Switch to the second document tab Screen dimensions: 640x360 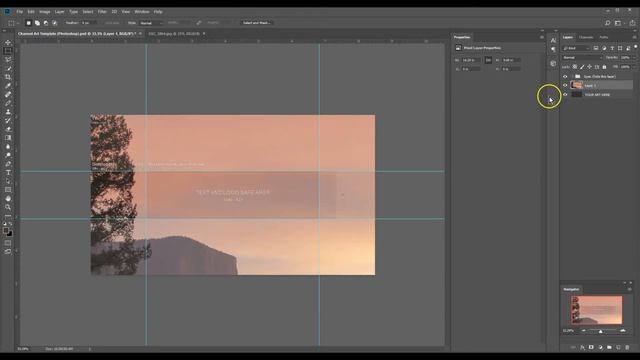click(x=174, y=33)
